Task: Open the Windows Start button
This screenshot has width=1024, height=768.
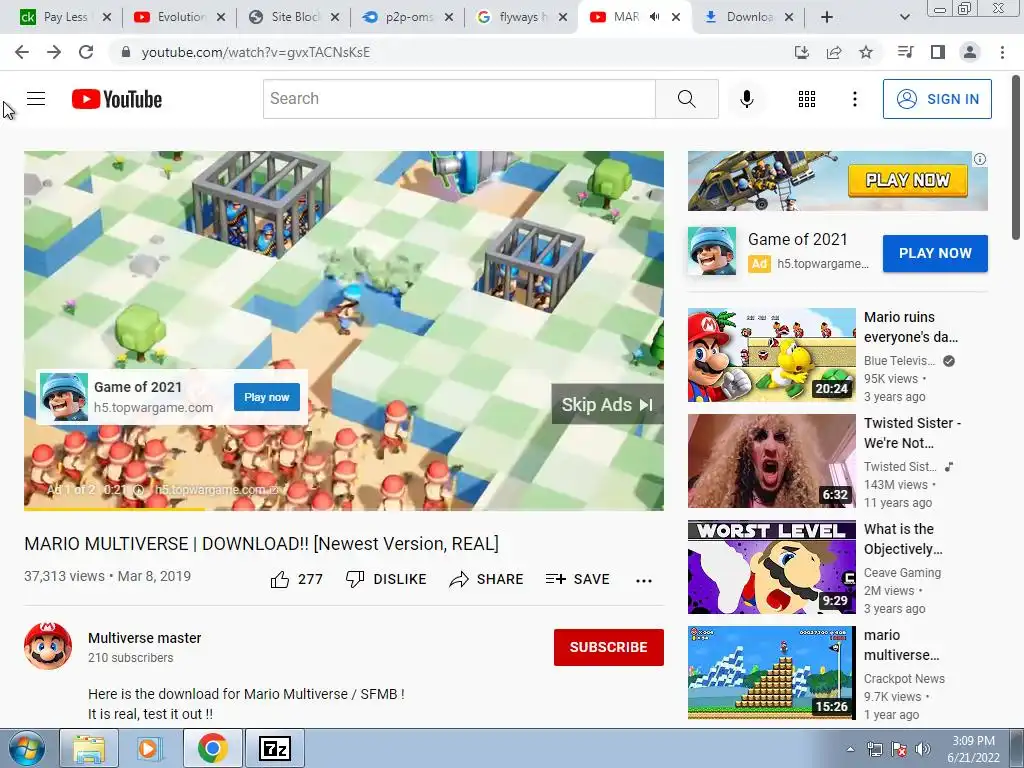Action: pyautogui.click(x=27, y=748)
